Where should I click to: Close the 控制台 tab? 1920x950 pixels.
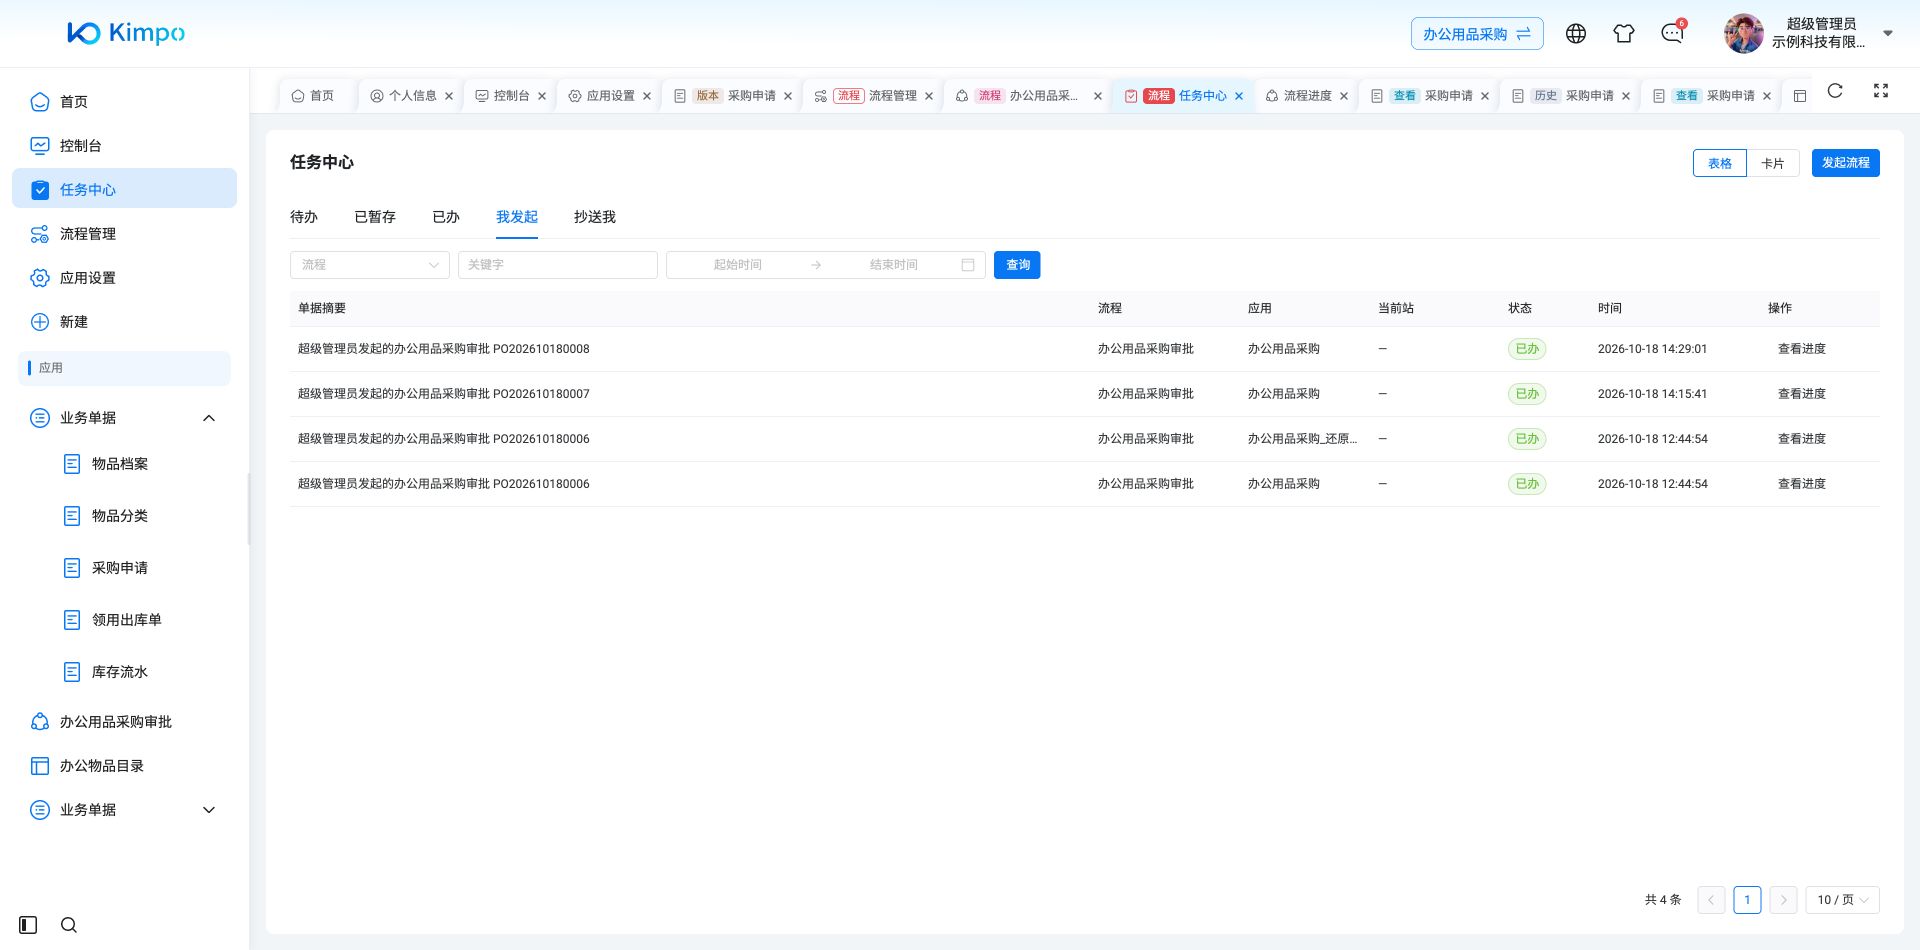coord(542,96)
